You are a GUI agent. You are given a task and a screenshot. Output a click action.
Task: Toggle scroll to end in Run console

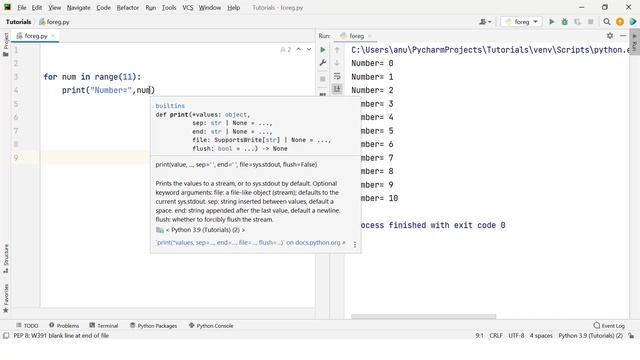pyautogui.click(x=337, y=89)
